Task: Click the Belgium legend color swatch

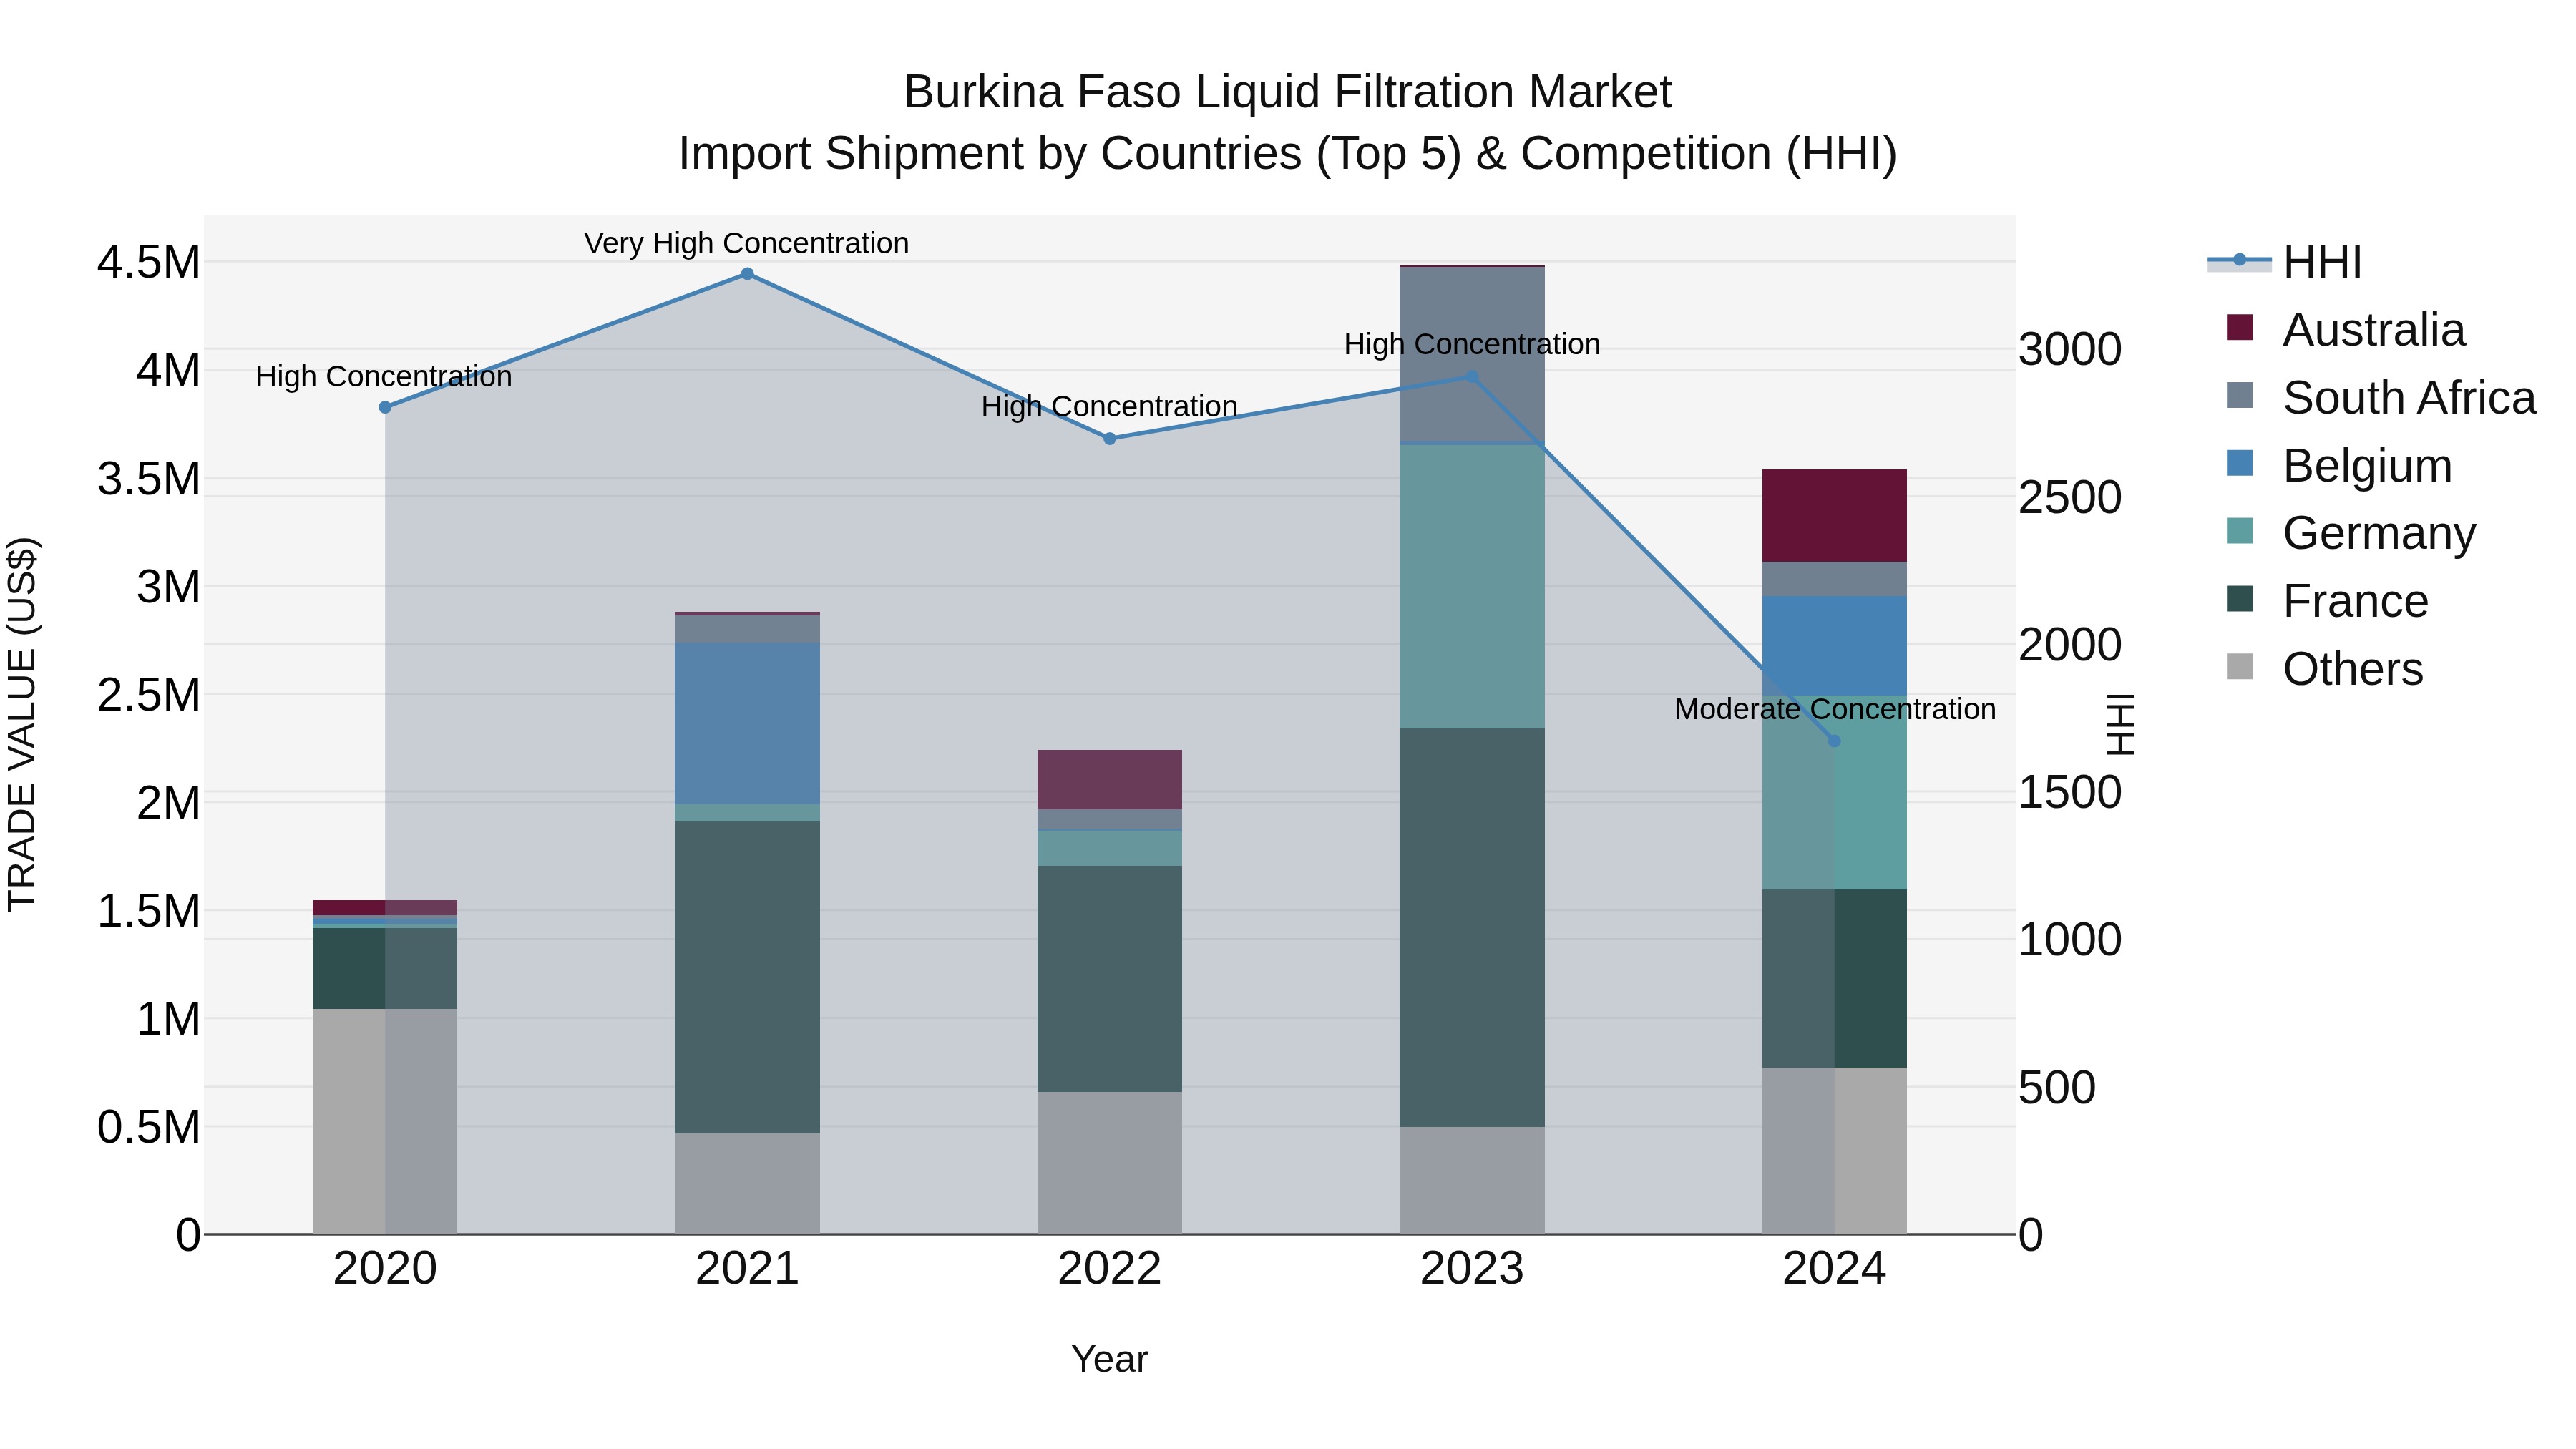Action: coord(2240,464)
